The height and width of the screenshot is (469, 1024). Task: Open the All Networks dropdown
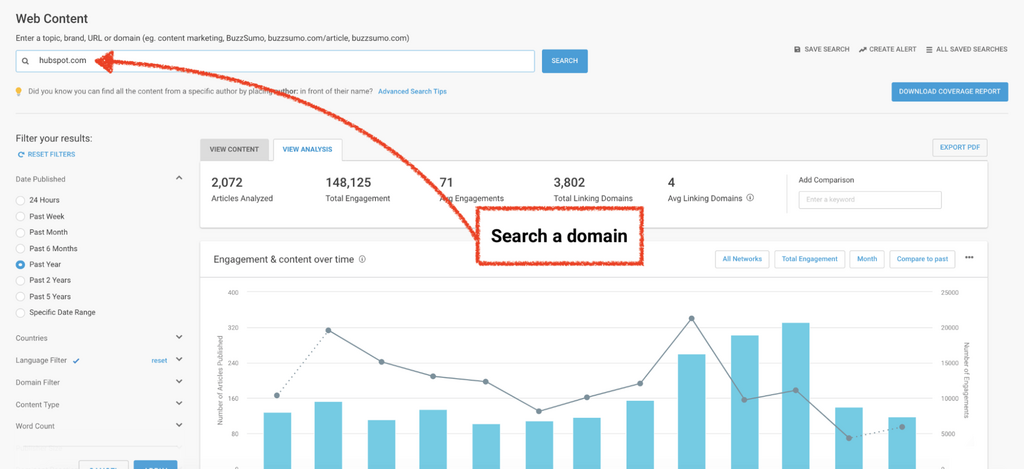pos(741,259)
